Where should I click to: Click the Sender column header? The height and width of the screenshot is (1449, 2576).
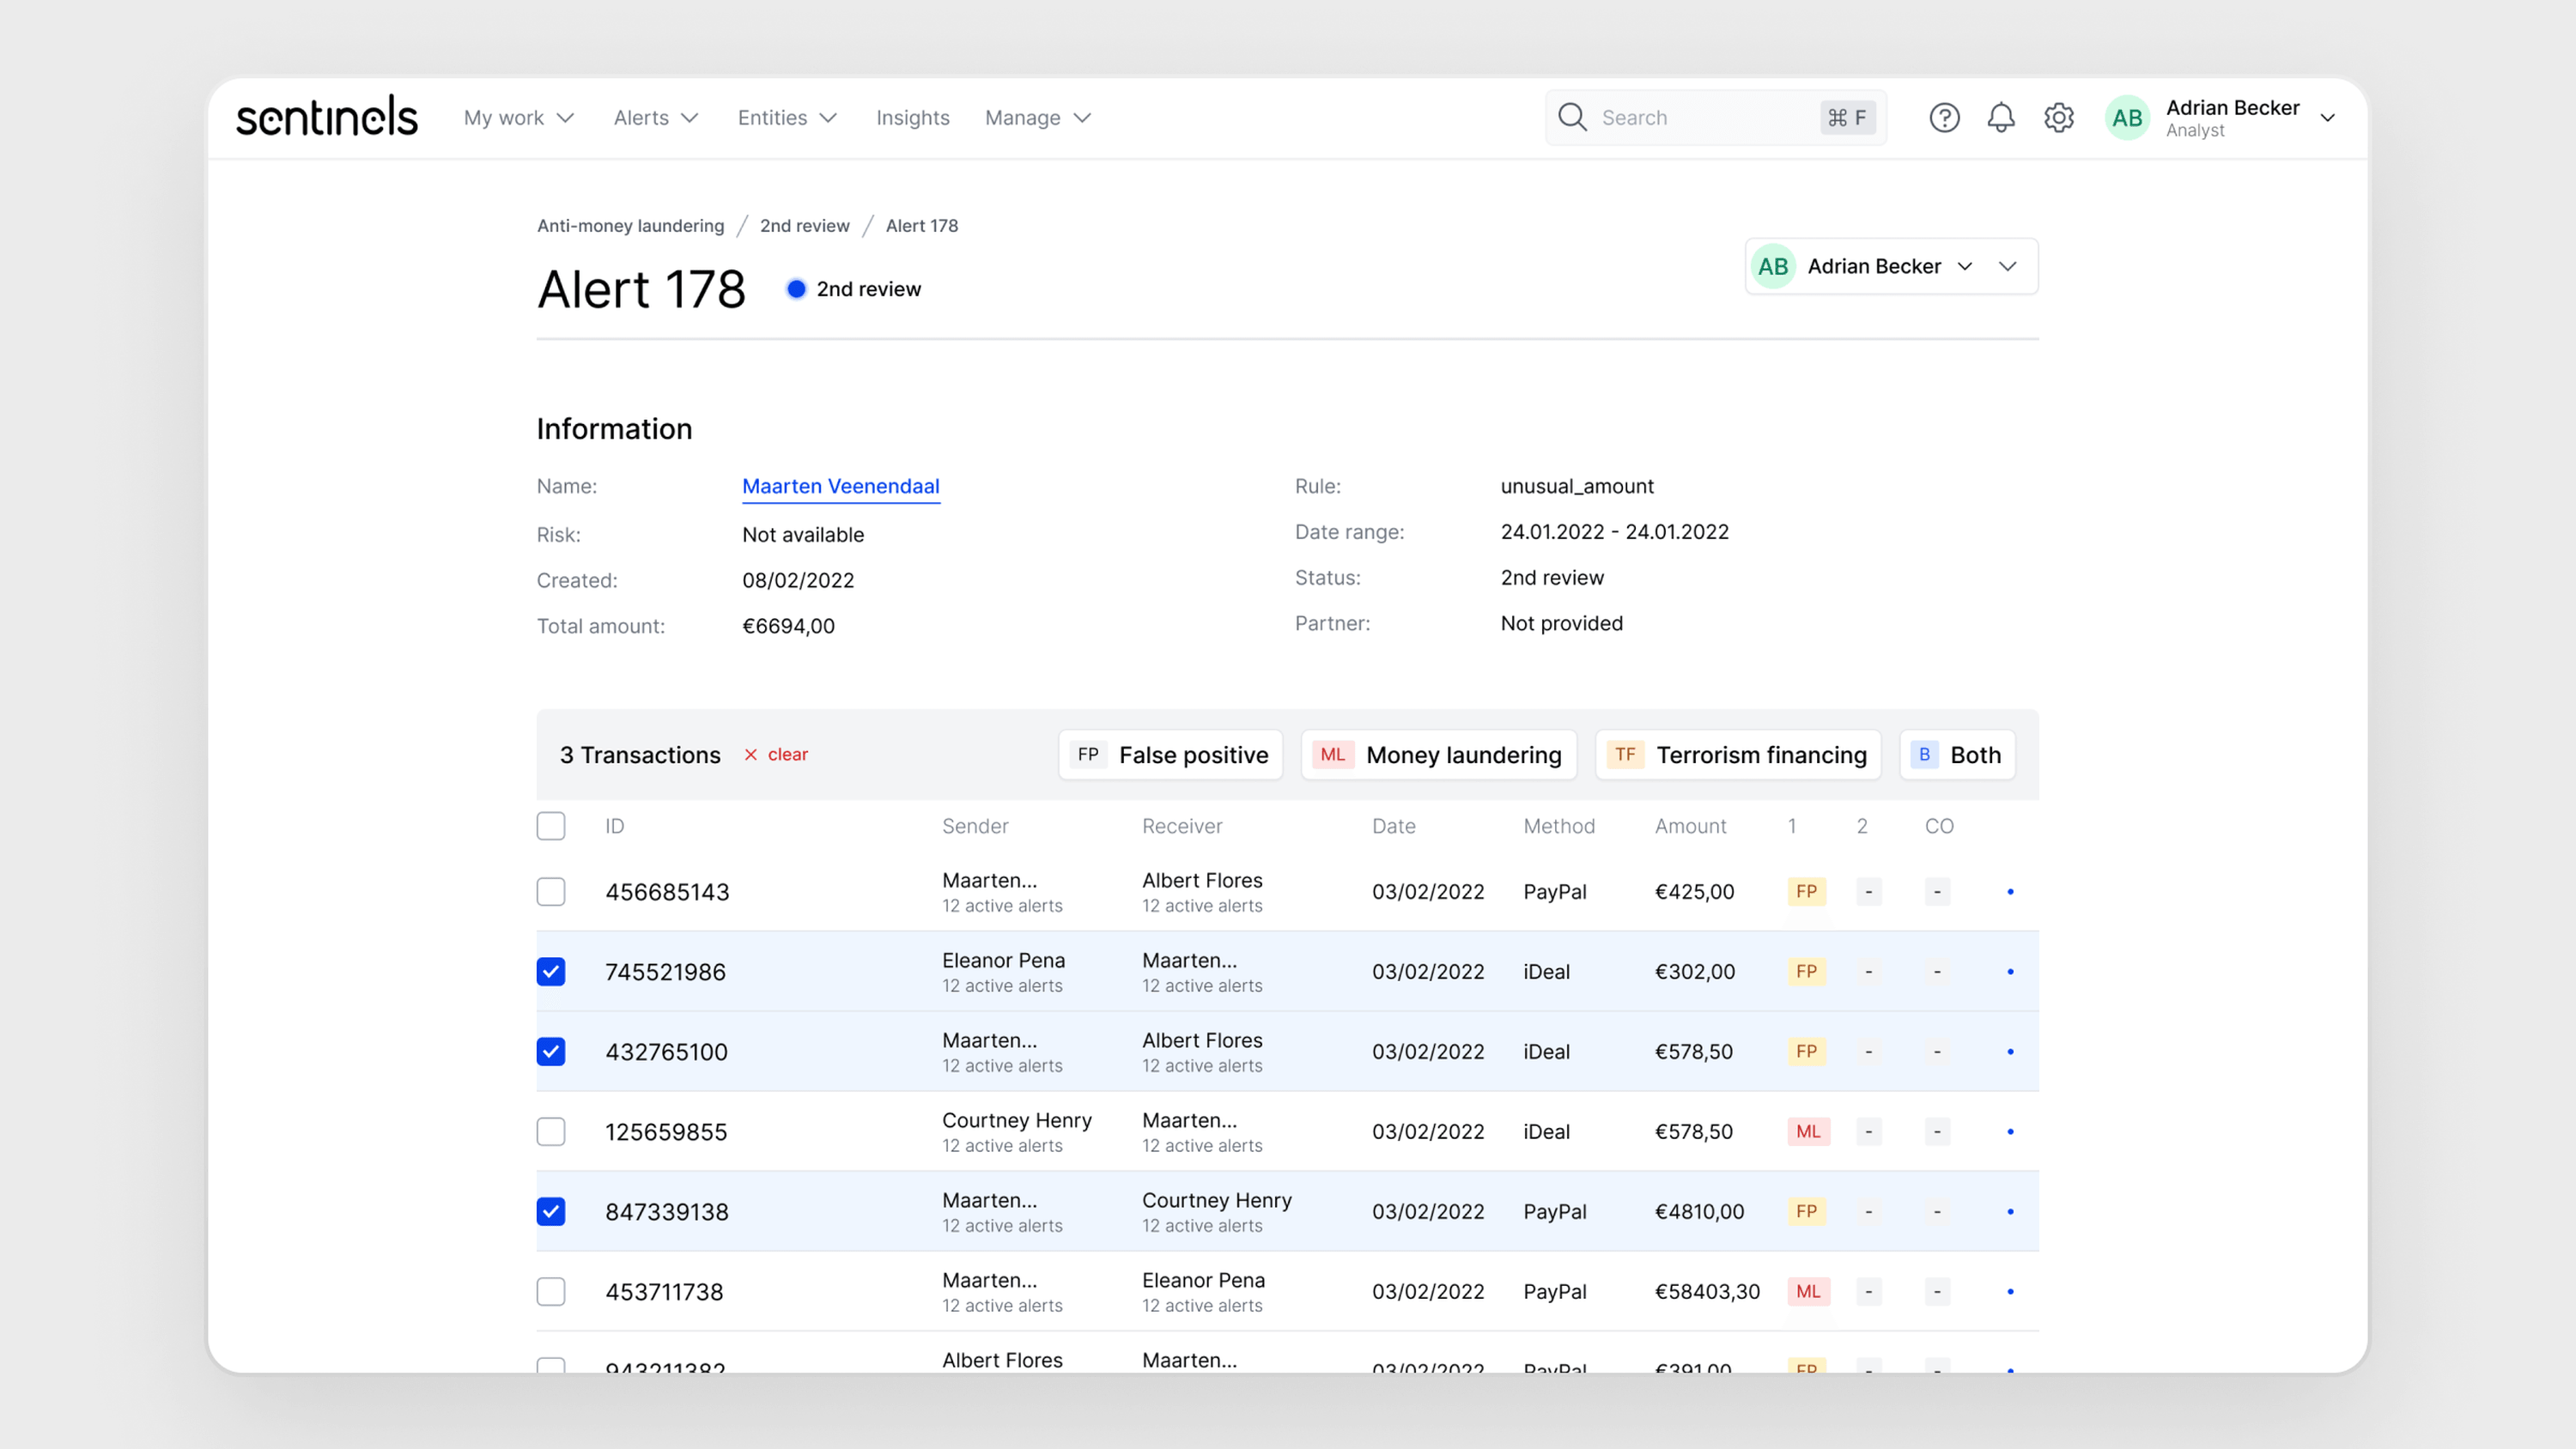coord(974,826)
